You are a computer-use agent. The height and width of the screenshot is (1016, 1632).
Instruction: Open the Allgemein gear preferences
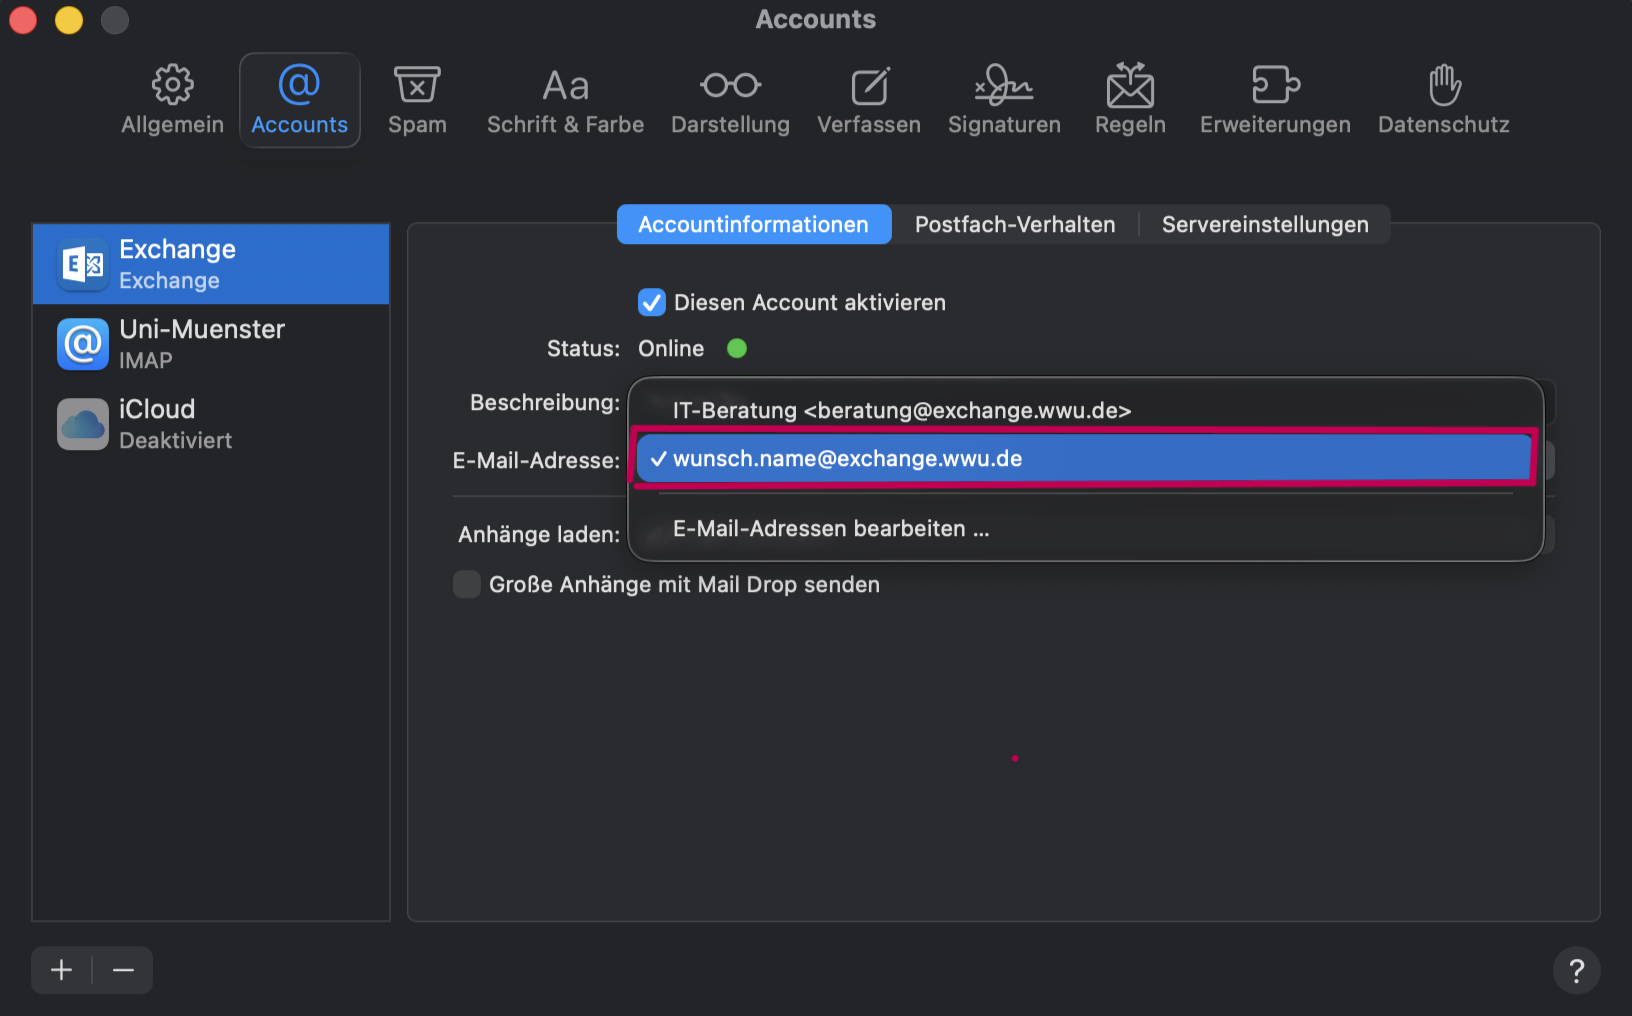pyautogui.click(x=172, y=100)
